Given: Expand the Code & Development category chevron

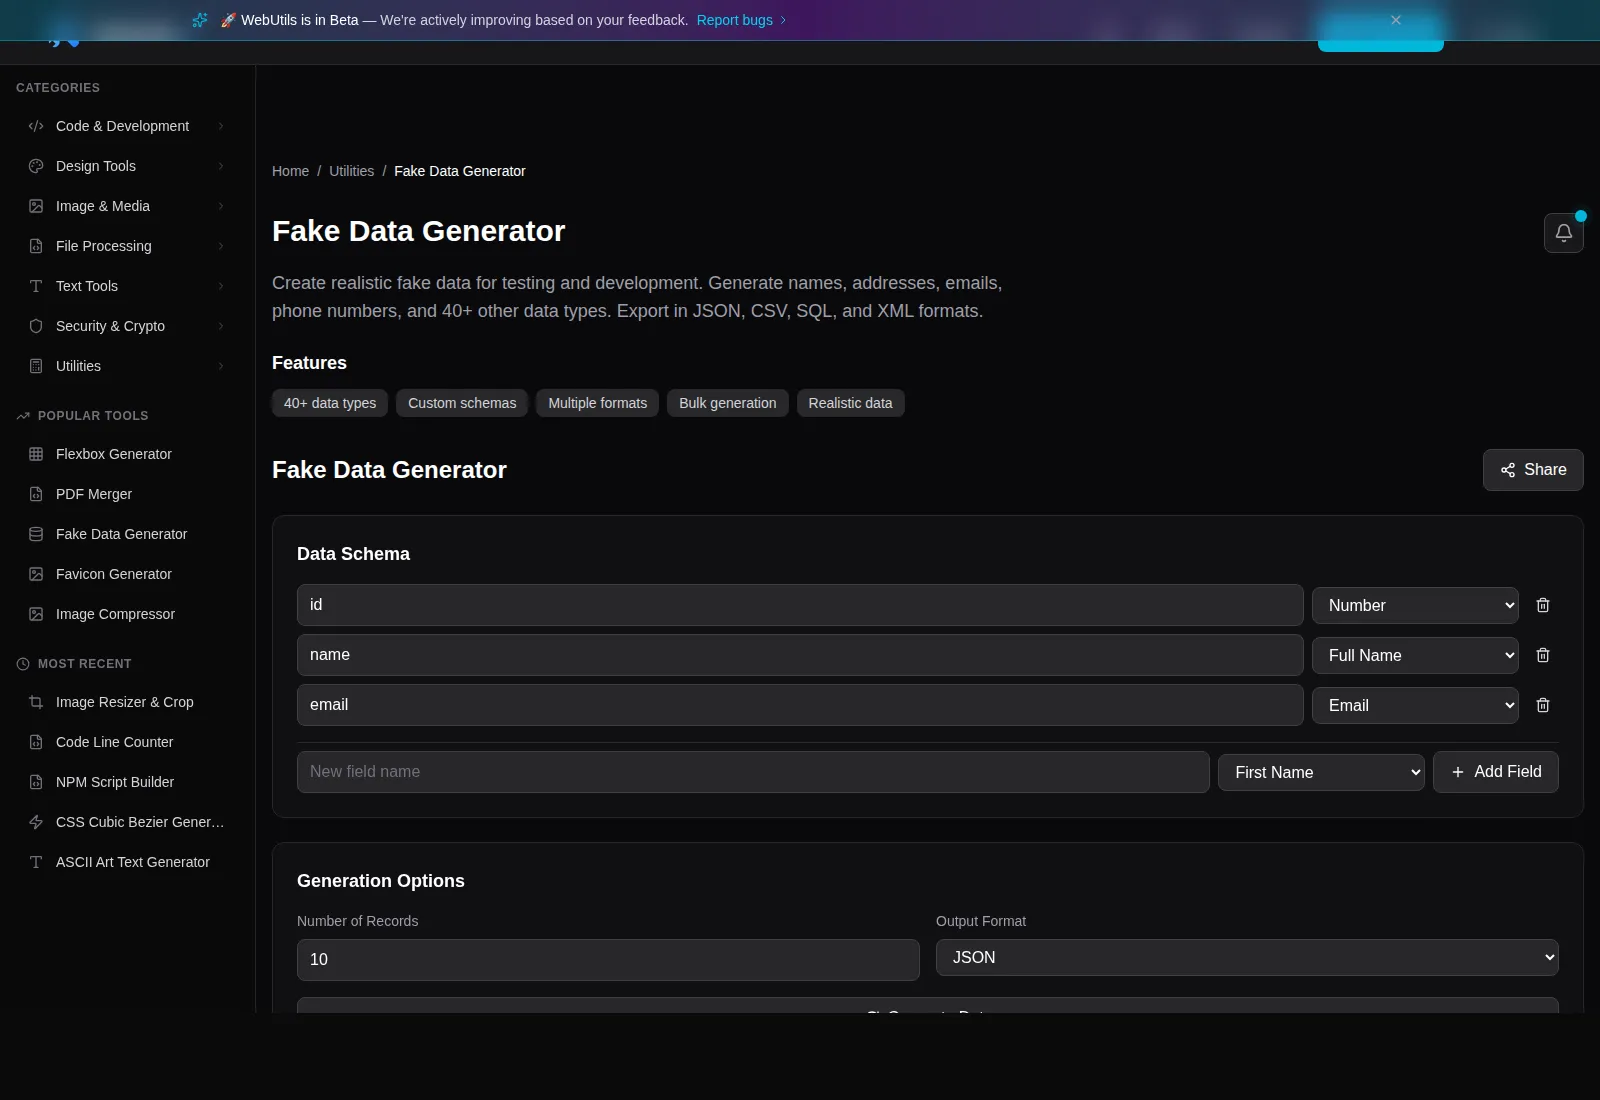Looking at the screenshot, I should (221, 126).
